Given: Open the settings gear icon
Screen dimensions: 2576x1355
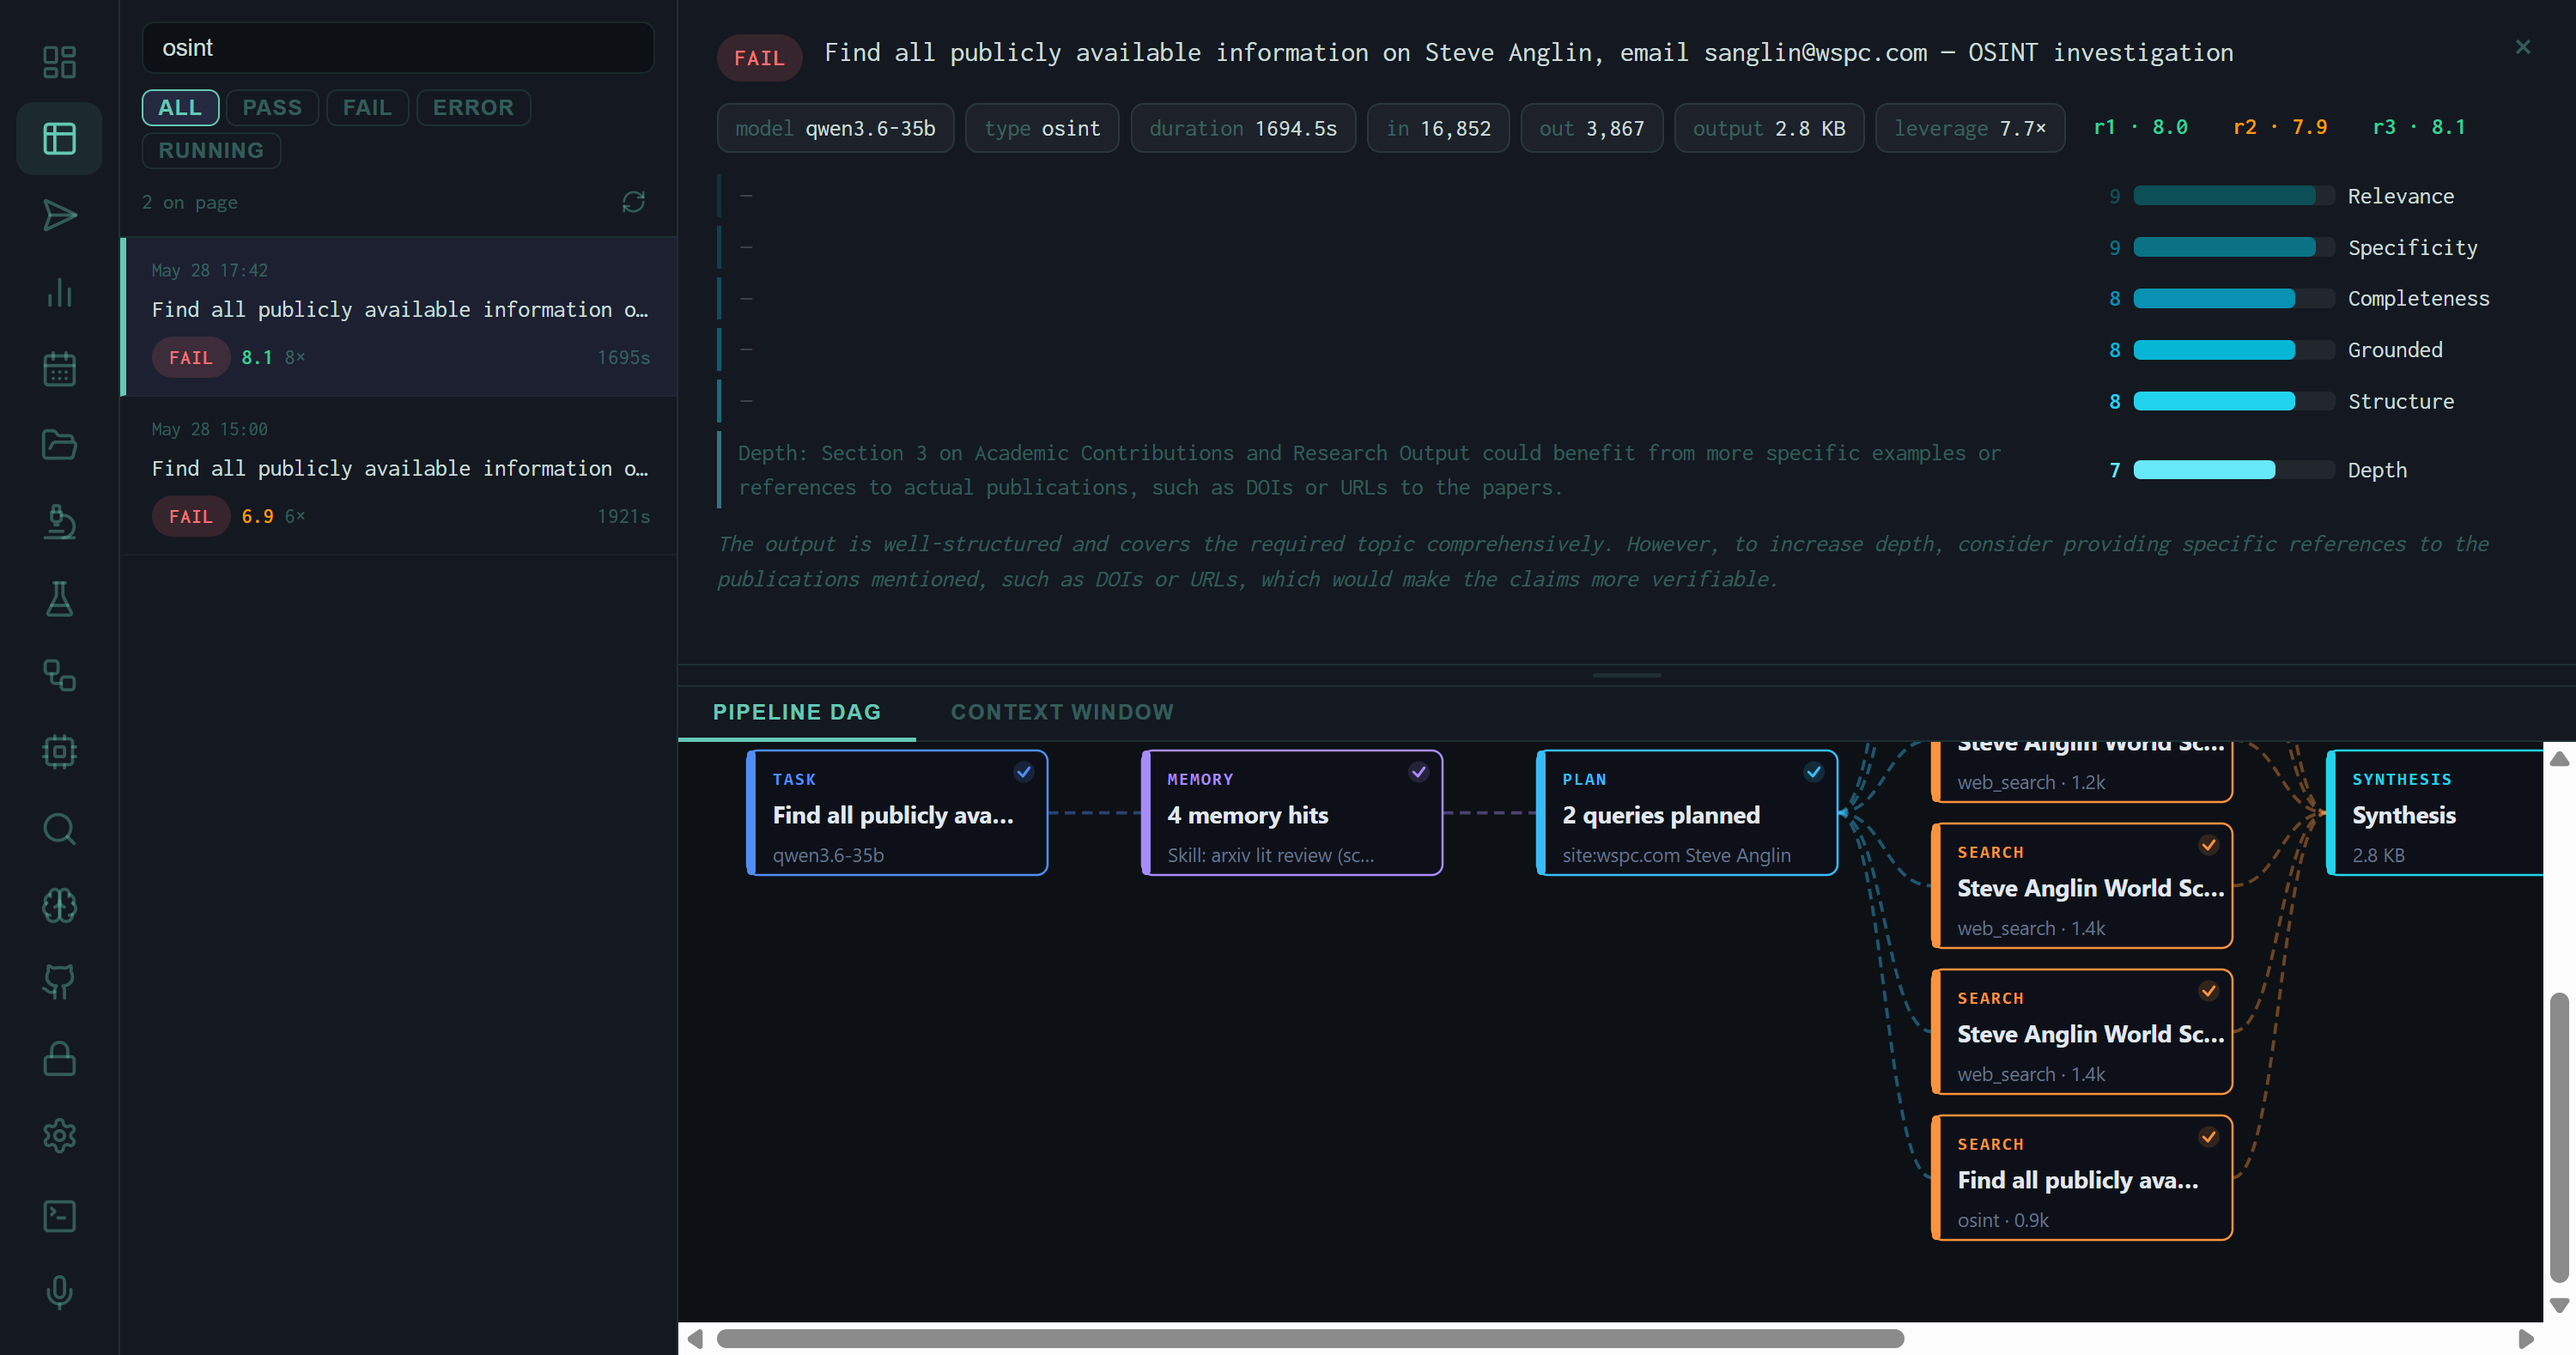Looking at the screenshot, I should pyautogui.click(x=59, y=1135).
